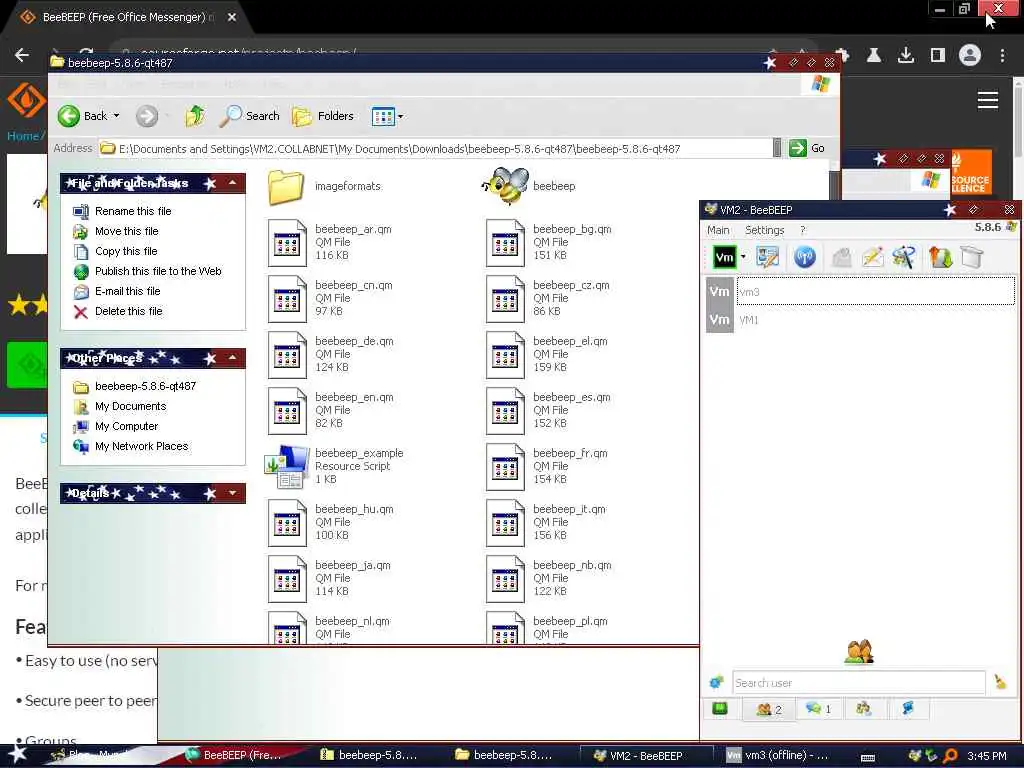1024x768 pixels.
Task: Switch to the users tab showing 2
Action: coord(769,709)
